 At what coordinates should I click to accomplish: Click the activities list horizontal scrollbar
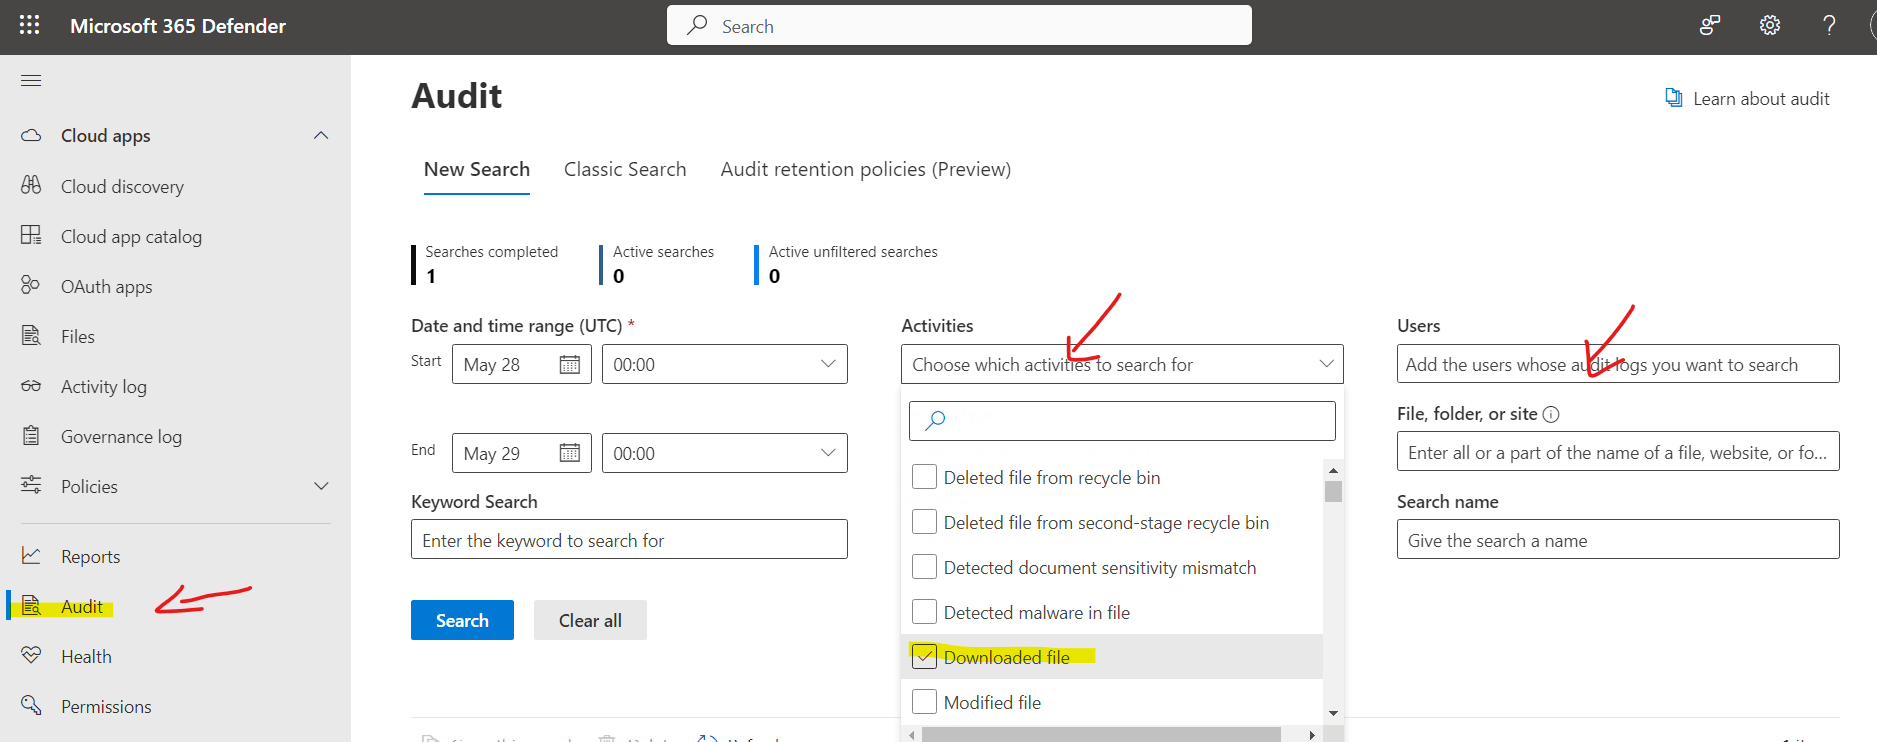tap(1101, 735)
